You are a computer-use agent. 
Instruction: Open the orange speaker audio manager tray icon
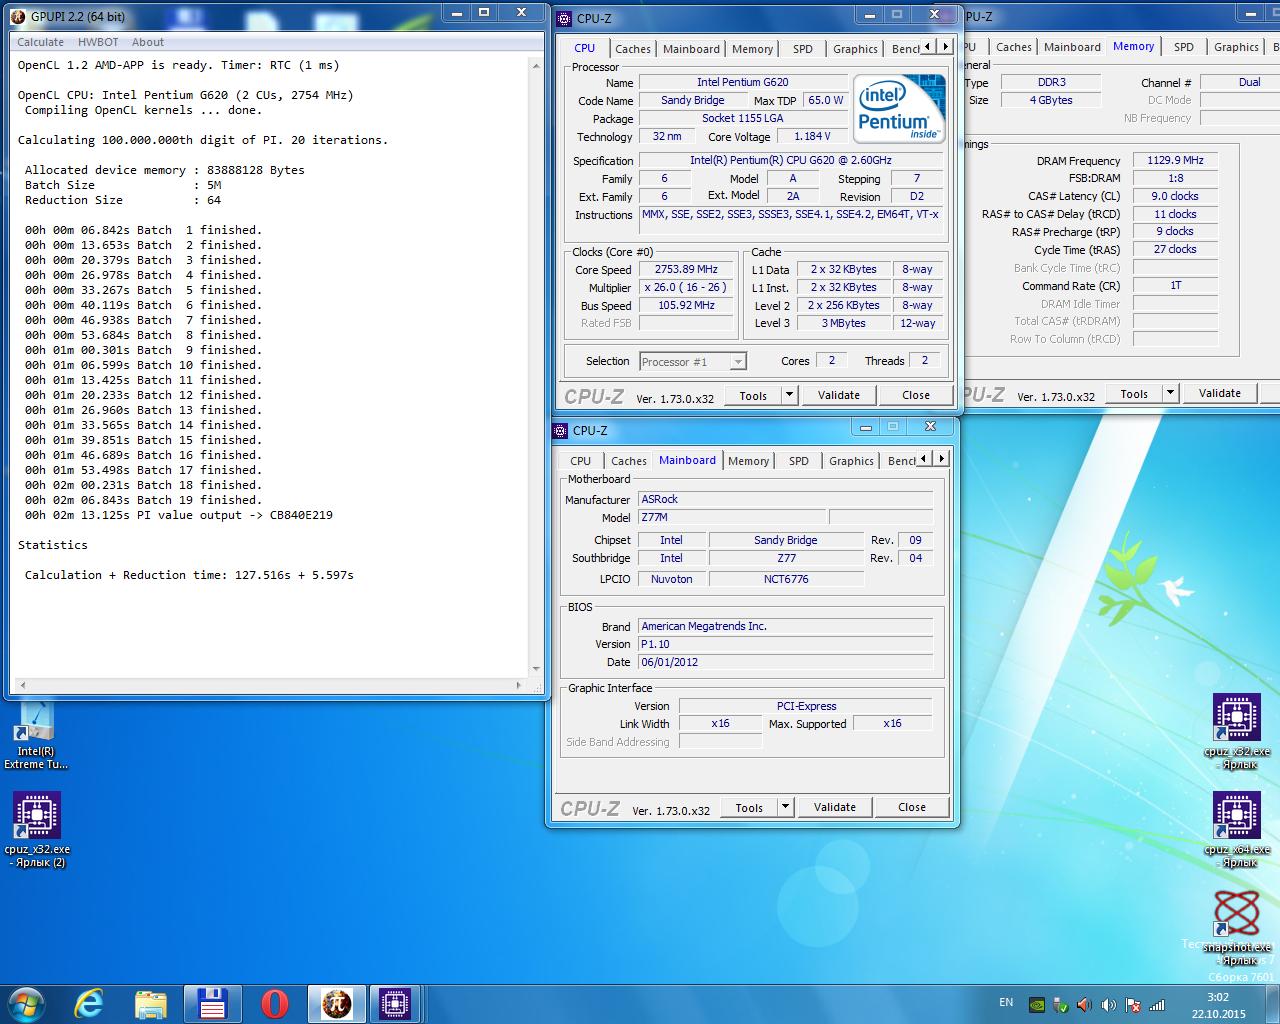click(1084, 1005)
